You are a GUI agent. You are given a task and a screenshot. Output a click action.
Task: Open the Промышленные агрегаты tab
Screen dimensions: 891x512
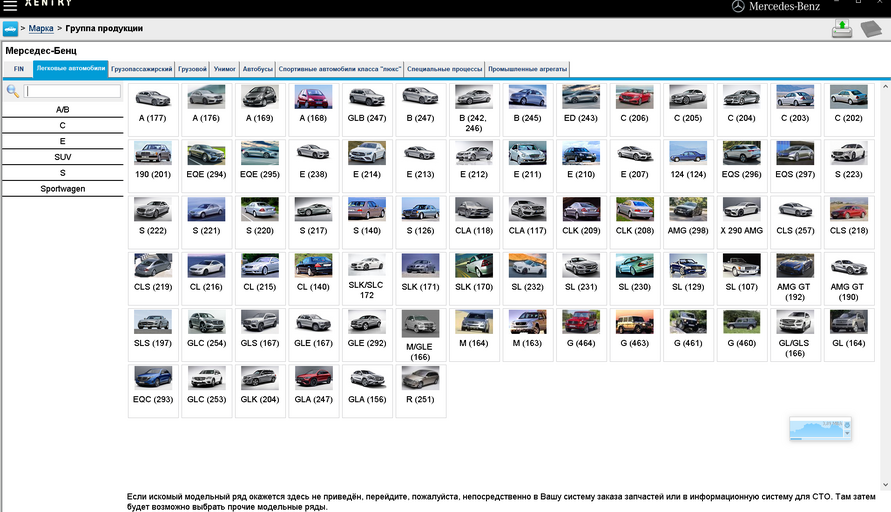527,69
